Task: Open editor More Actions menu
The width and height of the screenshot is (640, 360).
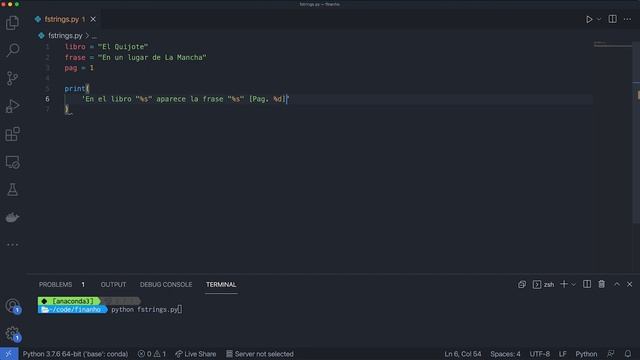Action: (x=627, y=20)
